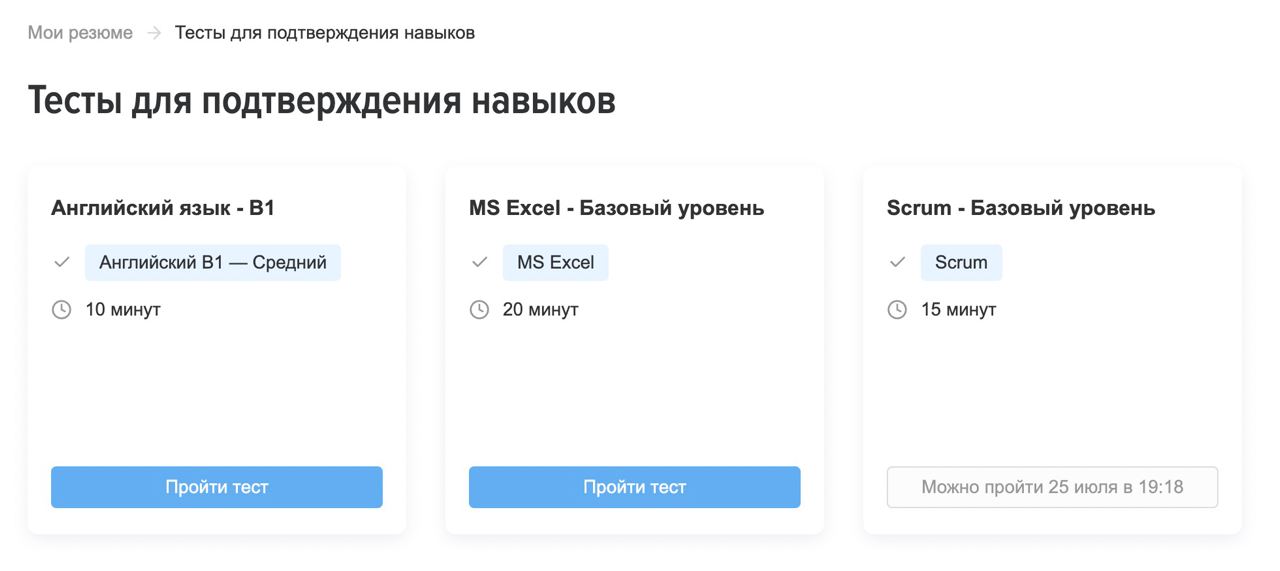Click the 20 минут duration label
The image size is (1280, 571).
(x=541, y=310)
